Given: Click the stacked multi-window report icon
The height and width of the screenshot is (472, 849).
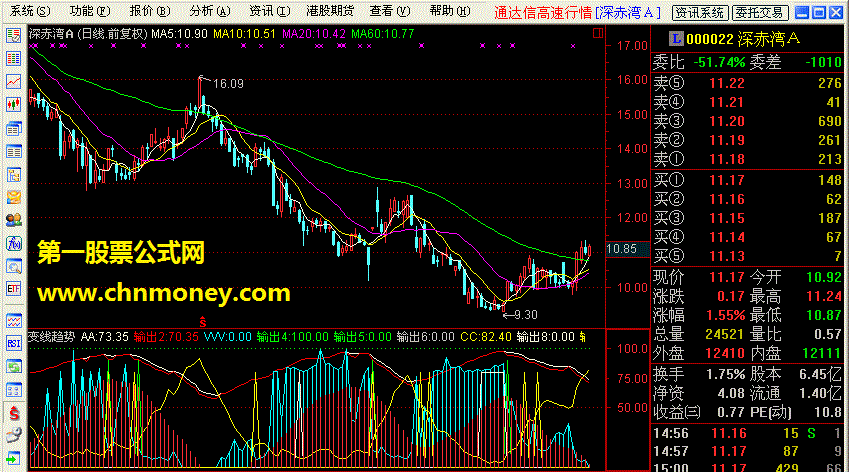Looking at the screenshot, I should point(14,129).
